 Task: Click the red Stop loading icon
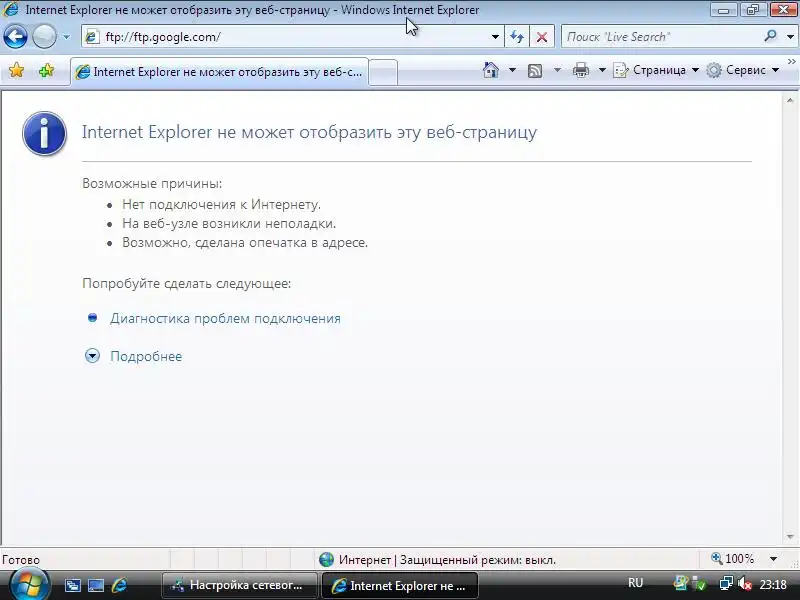pyautogui.click(x=542, y=37)
